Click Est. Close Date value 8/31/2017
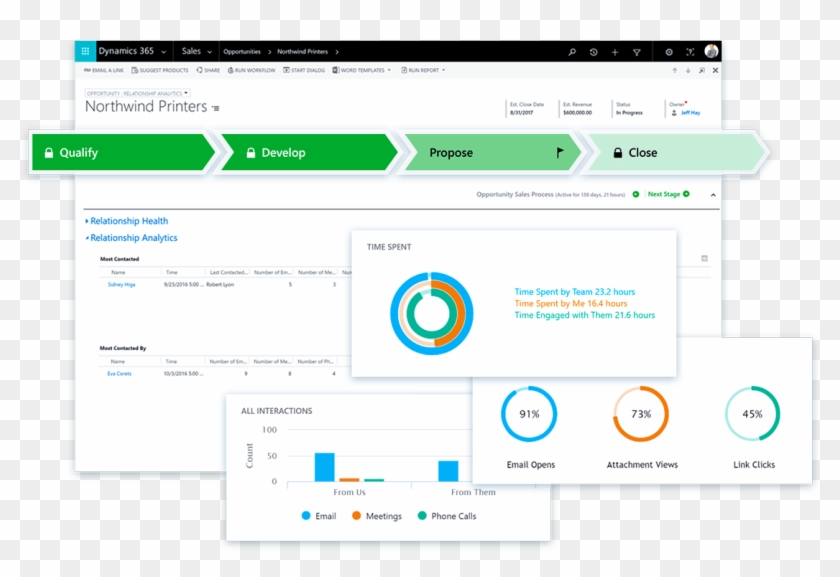 pos(521,113)
